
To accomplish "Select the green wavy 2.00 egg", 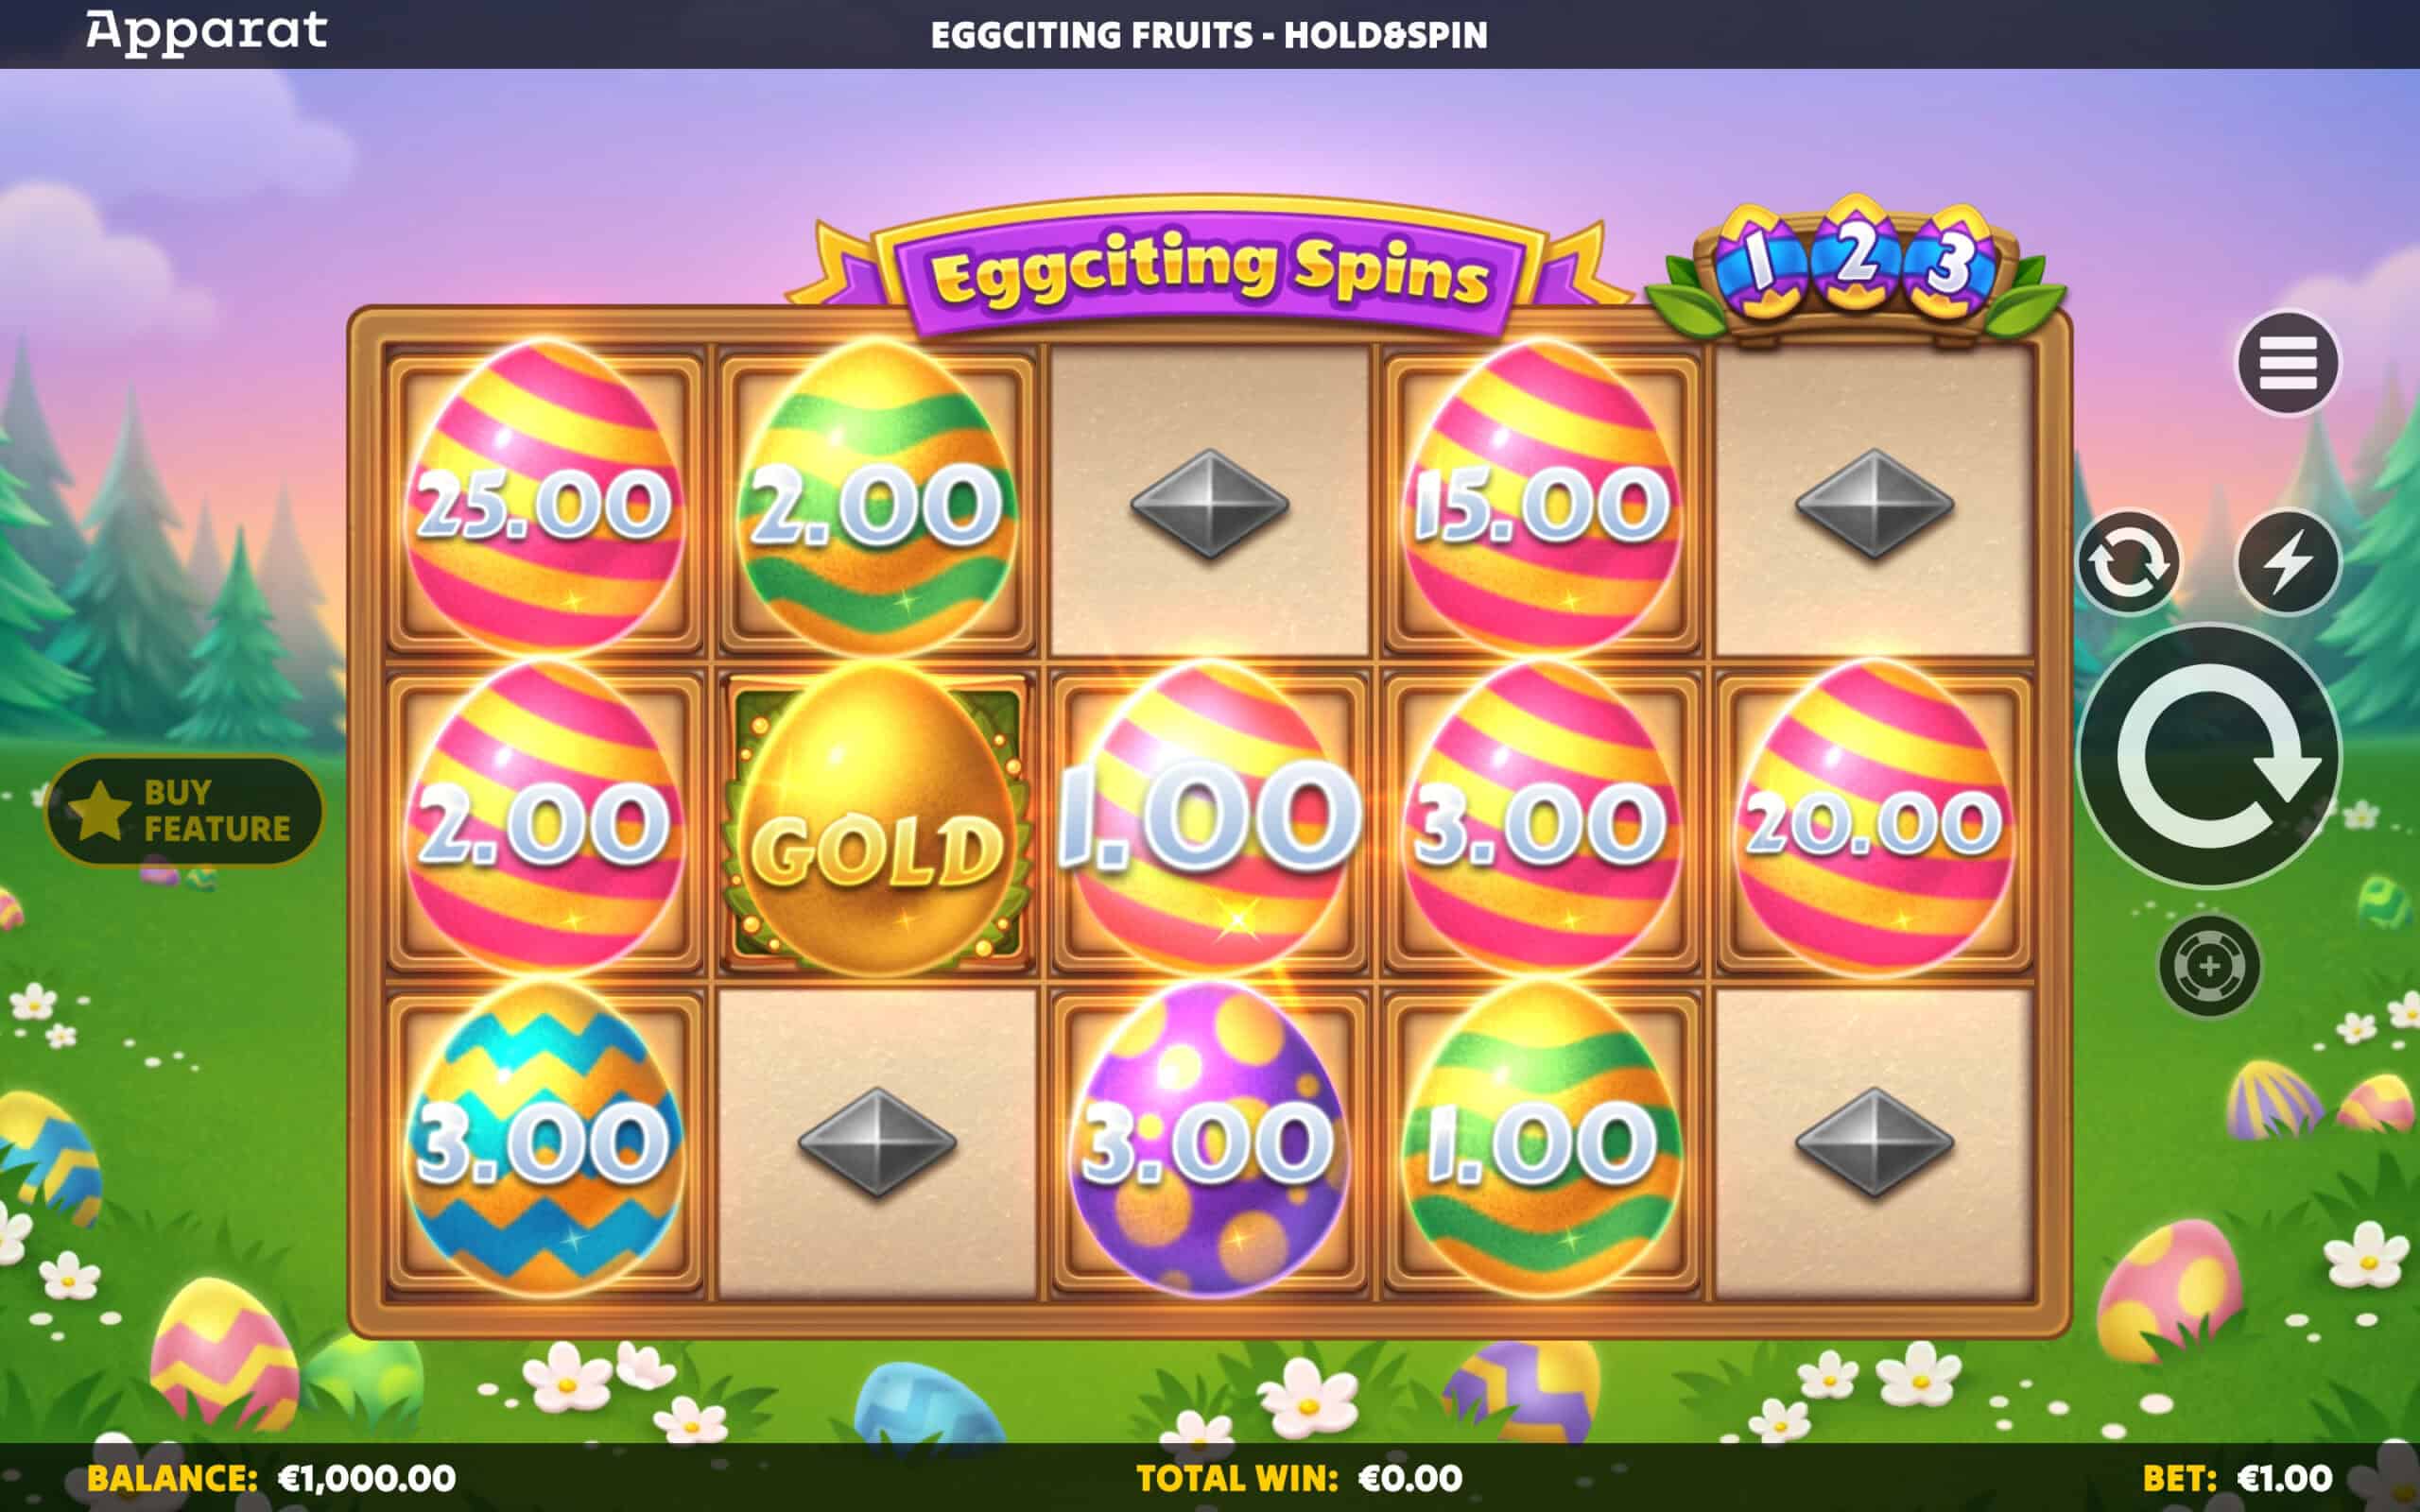I will coord(876,500).
